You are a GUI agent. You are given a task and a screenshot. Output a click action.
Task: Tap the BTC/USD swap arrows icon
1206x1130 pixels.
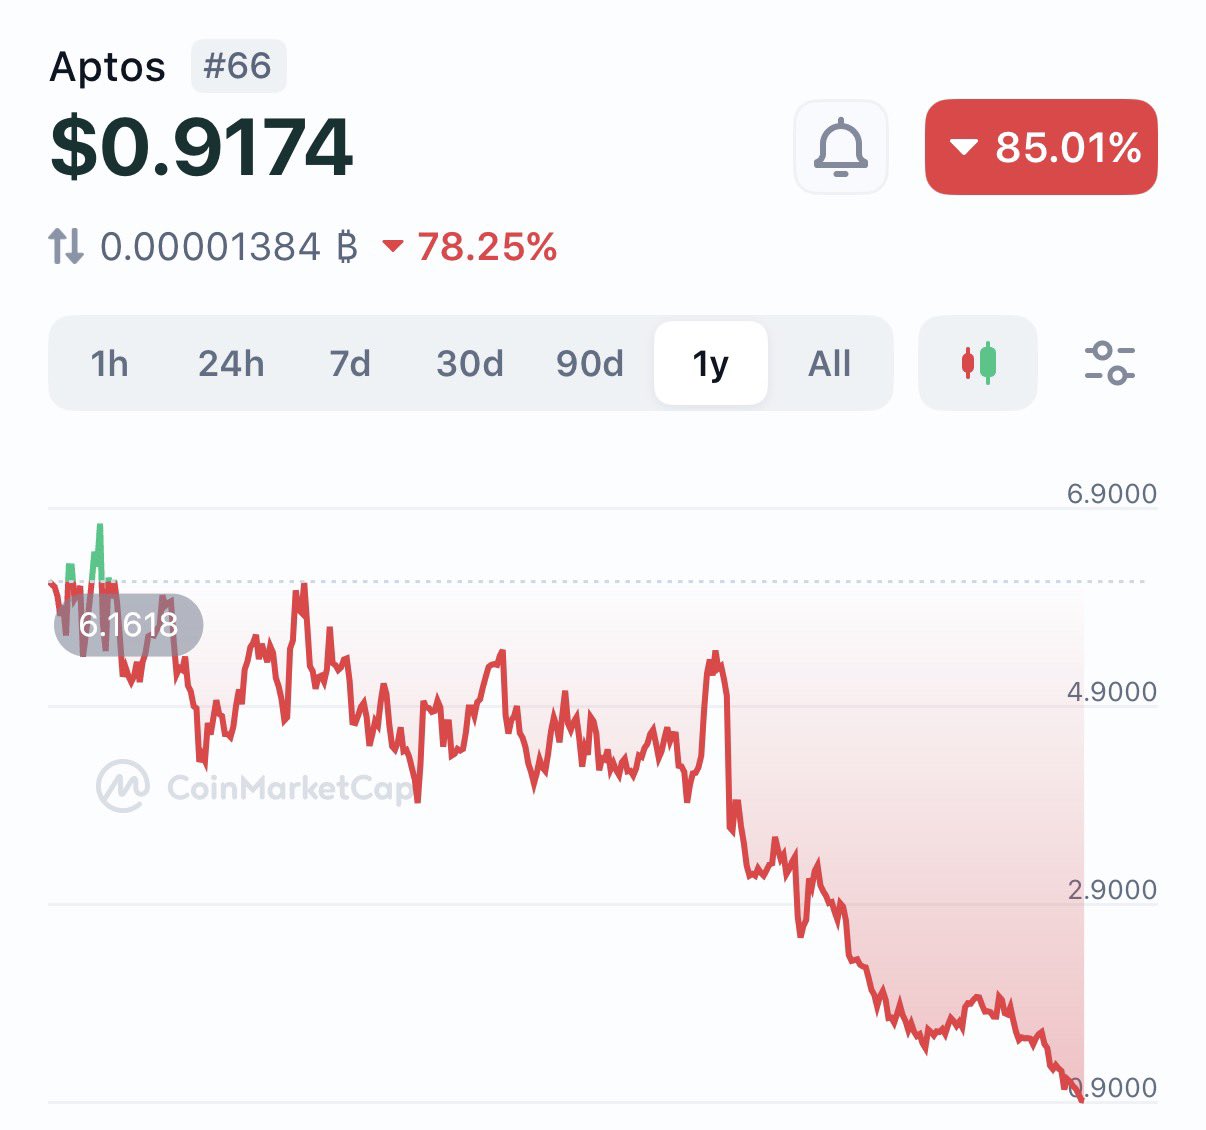(66, 246)
